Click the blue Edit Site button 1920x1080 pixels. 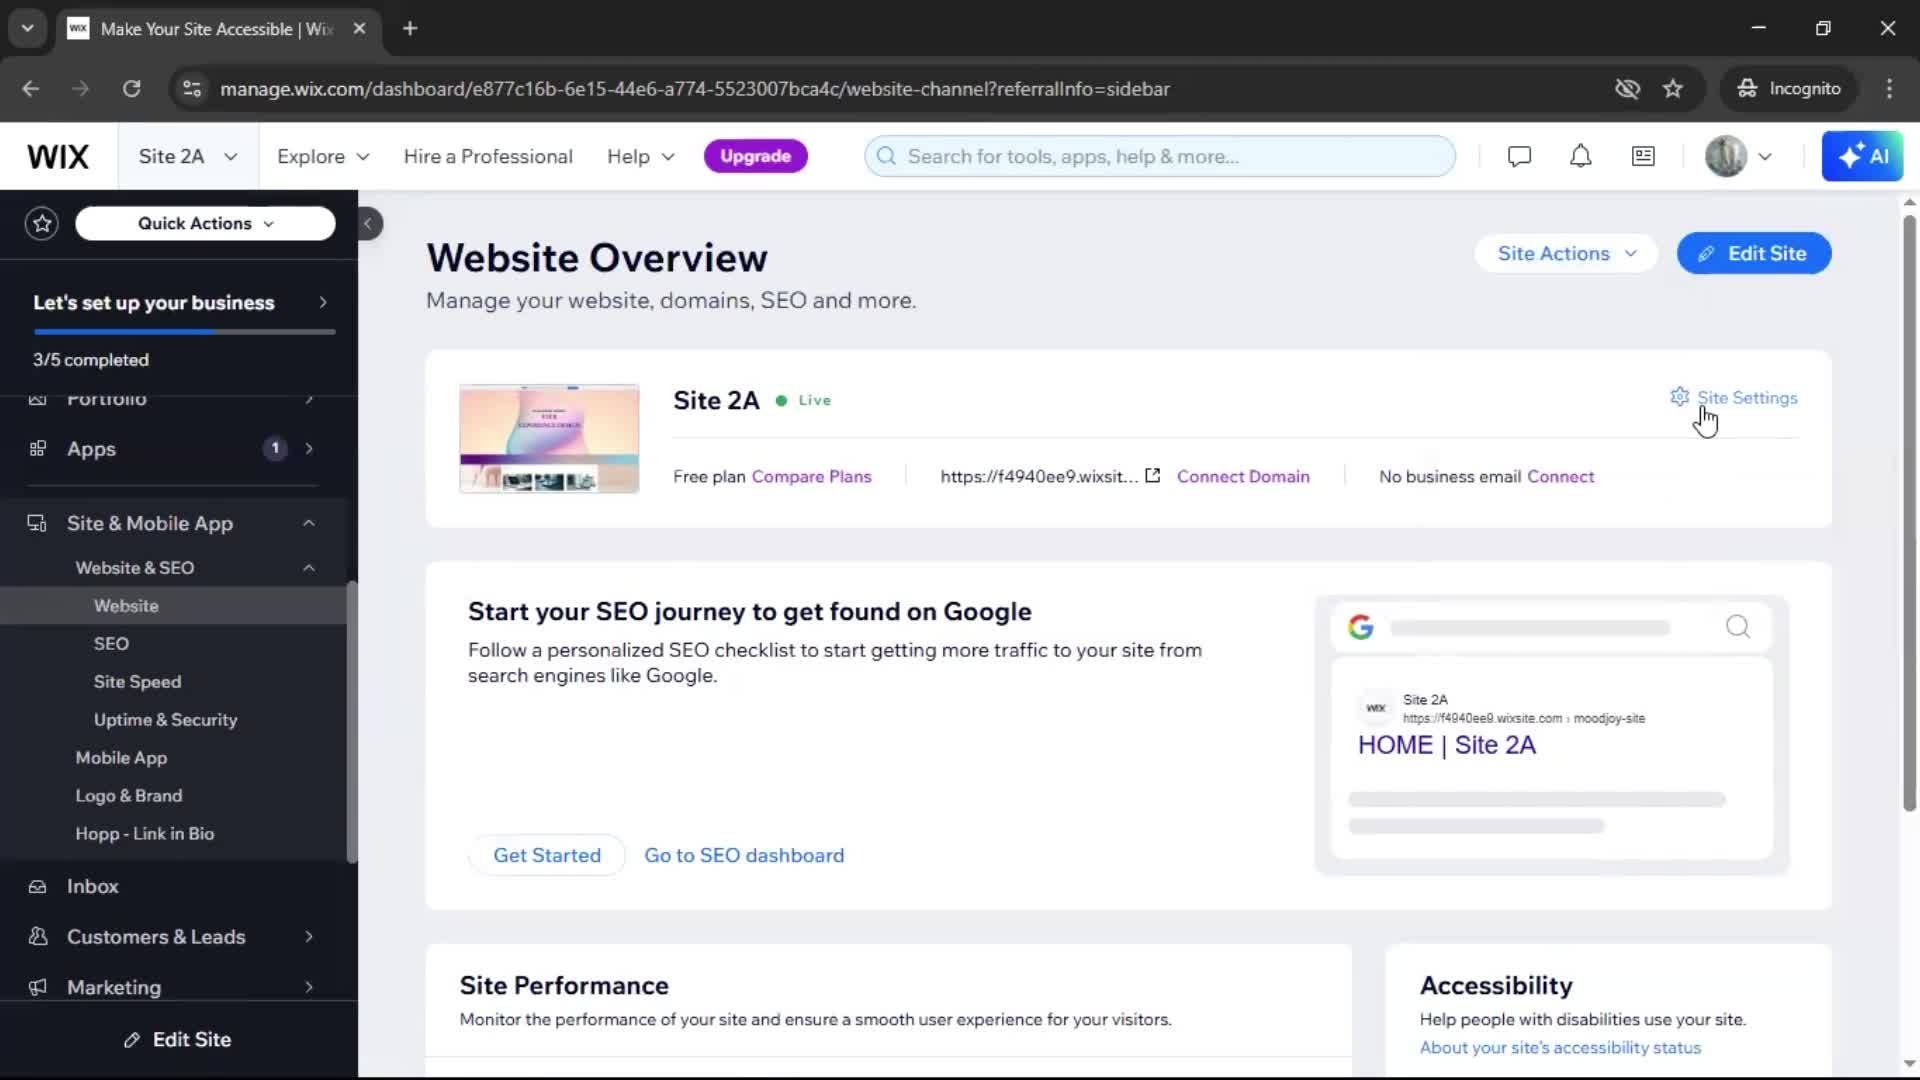point(1754,253)
